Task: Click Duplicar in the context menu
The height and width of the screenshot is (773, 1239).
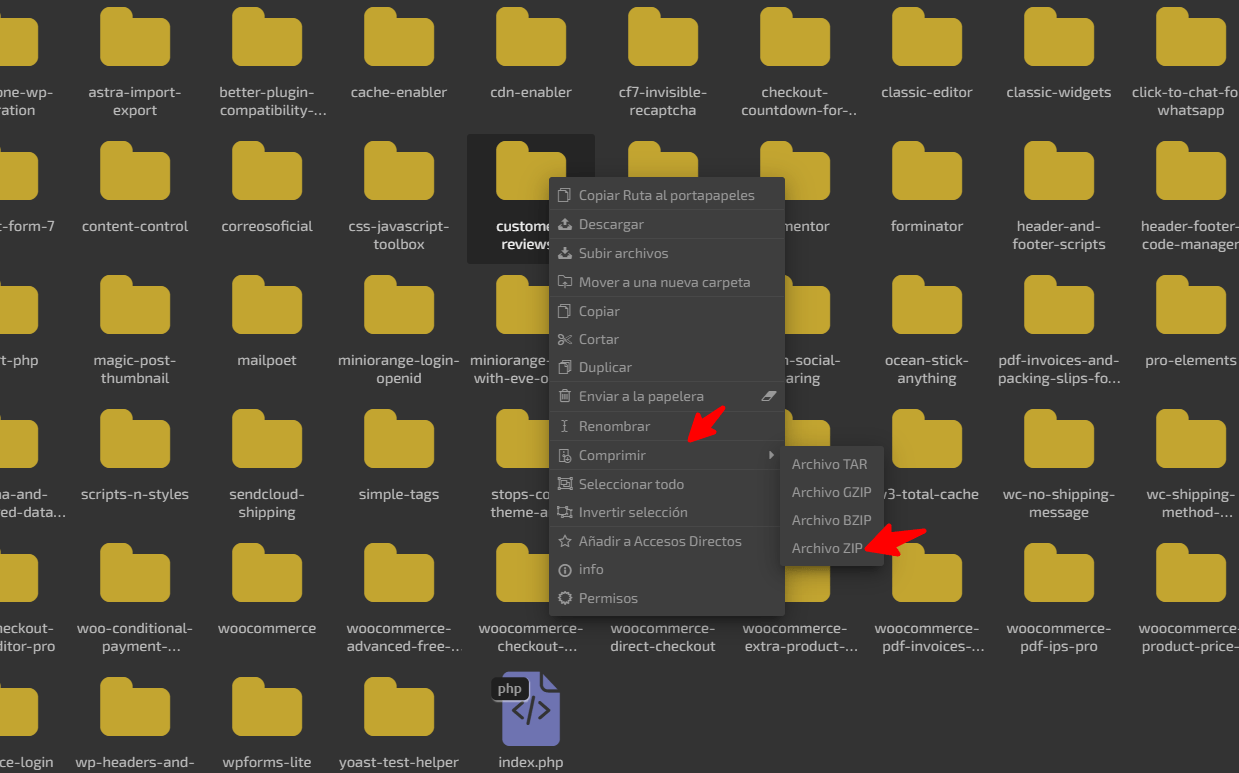Action: coord(667,367)
